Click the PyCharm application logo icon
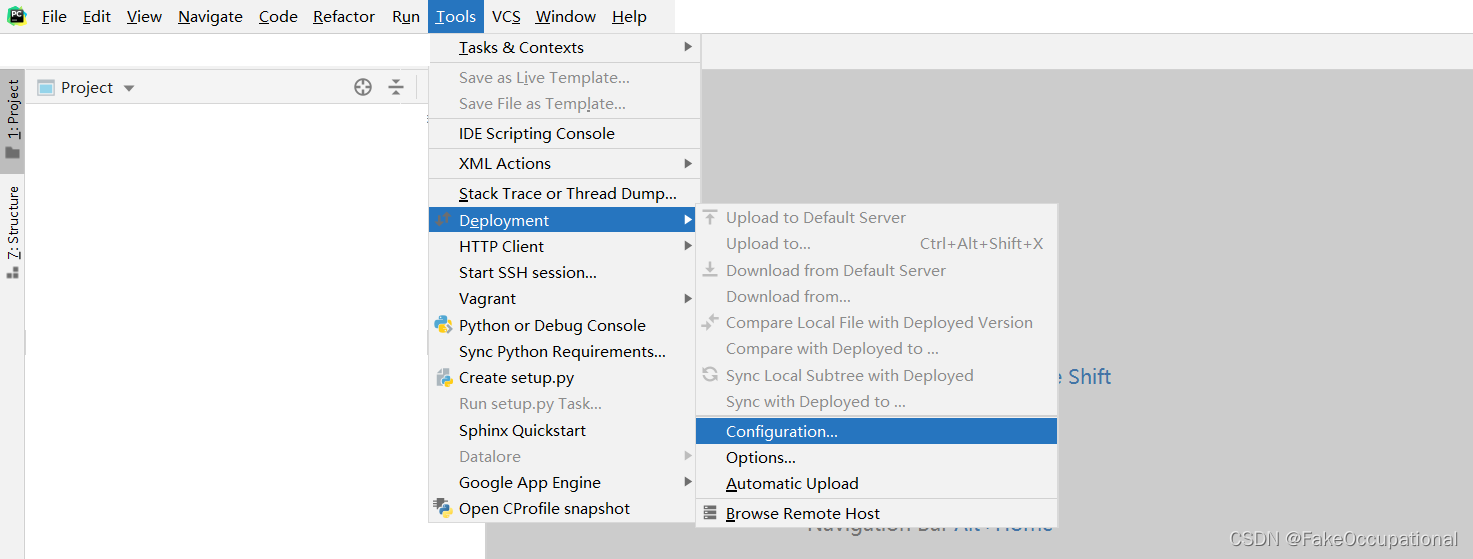The height and width of the screenshot is (559, 1473). coord(16,16)
